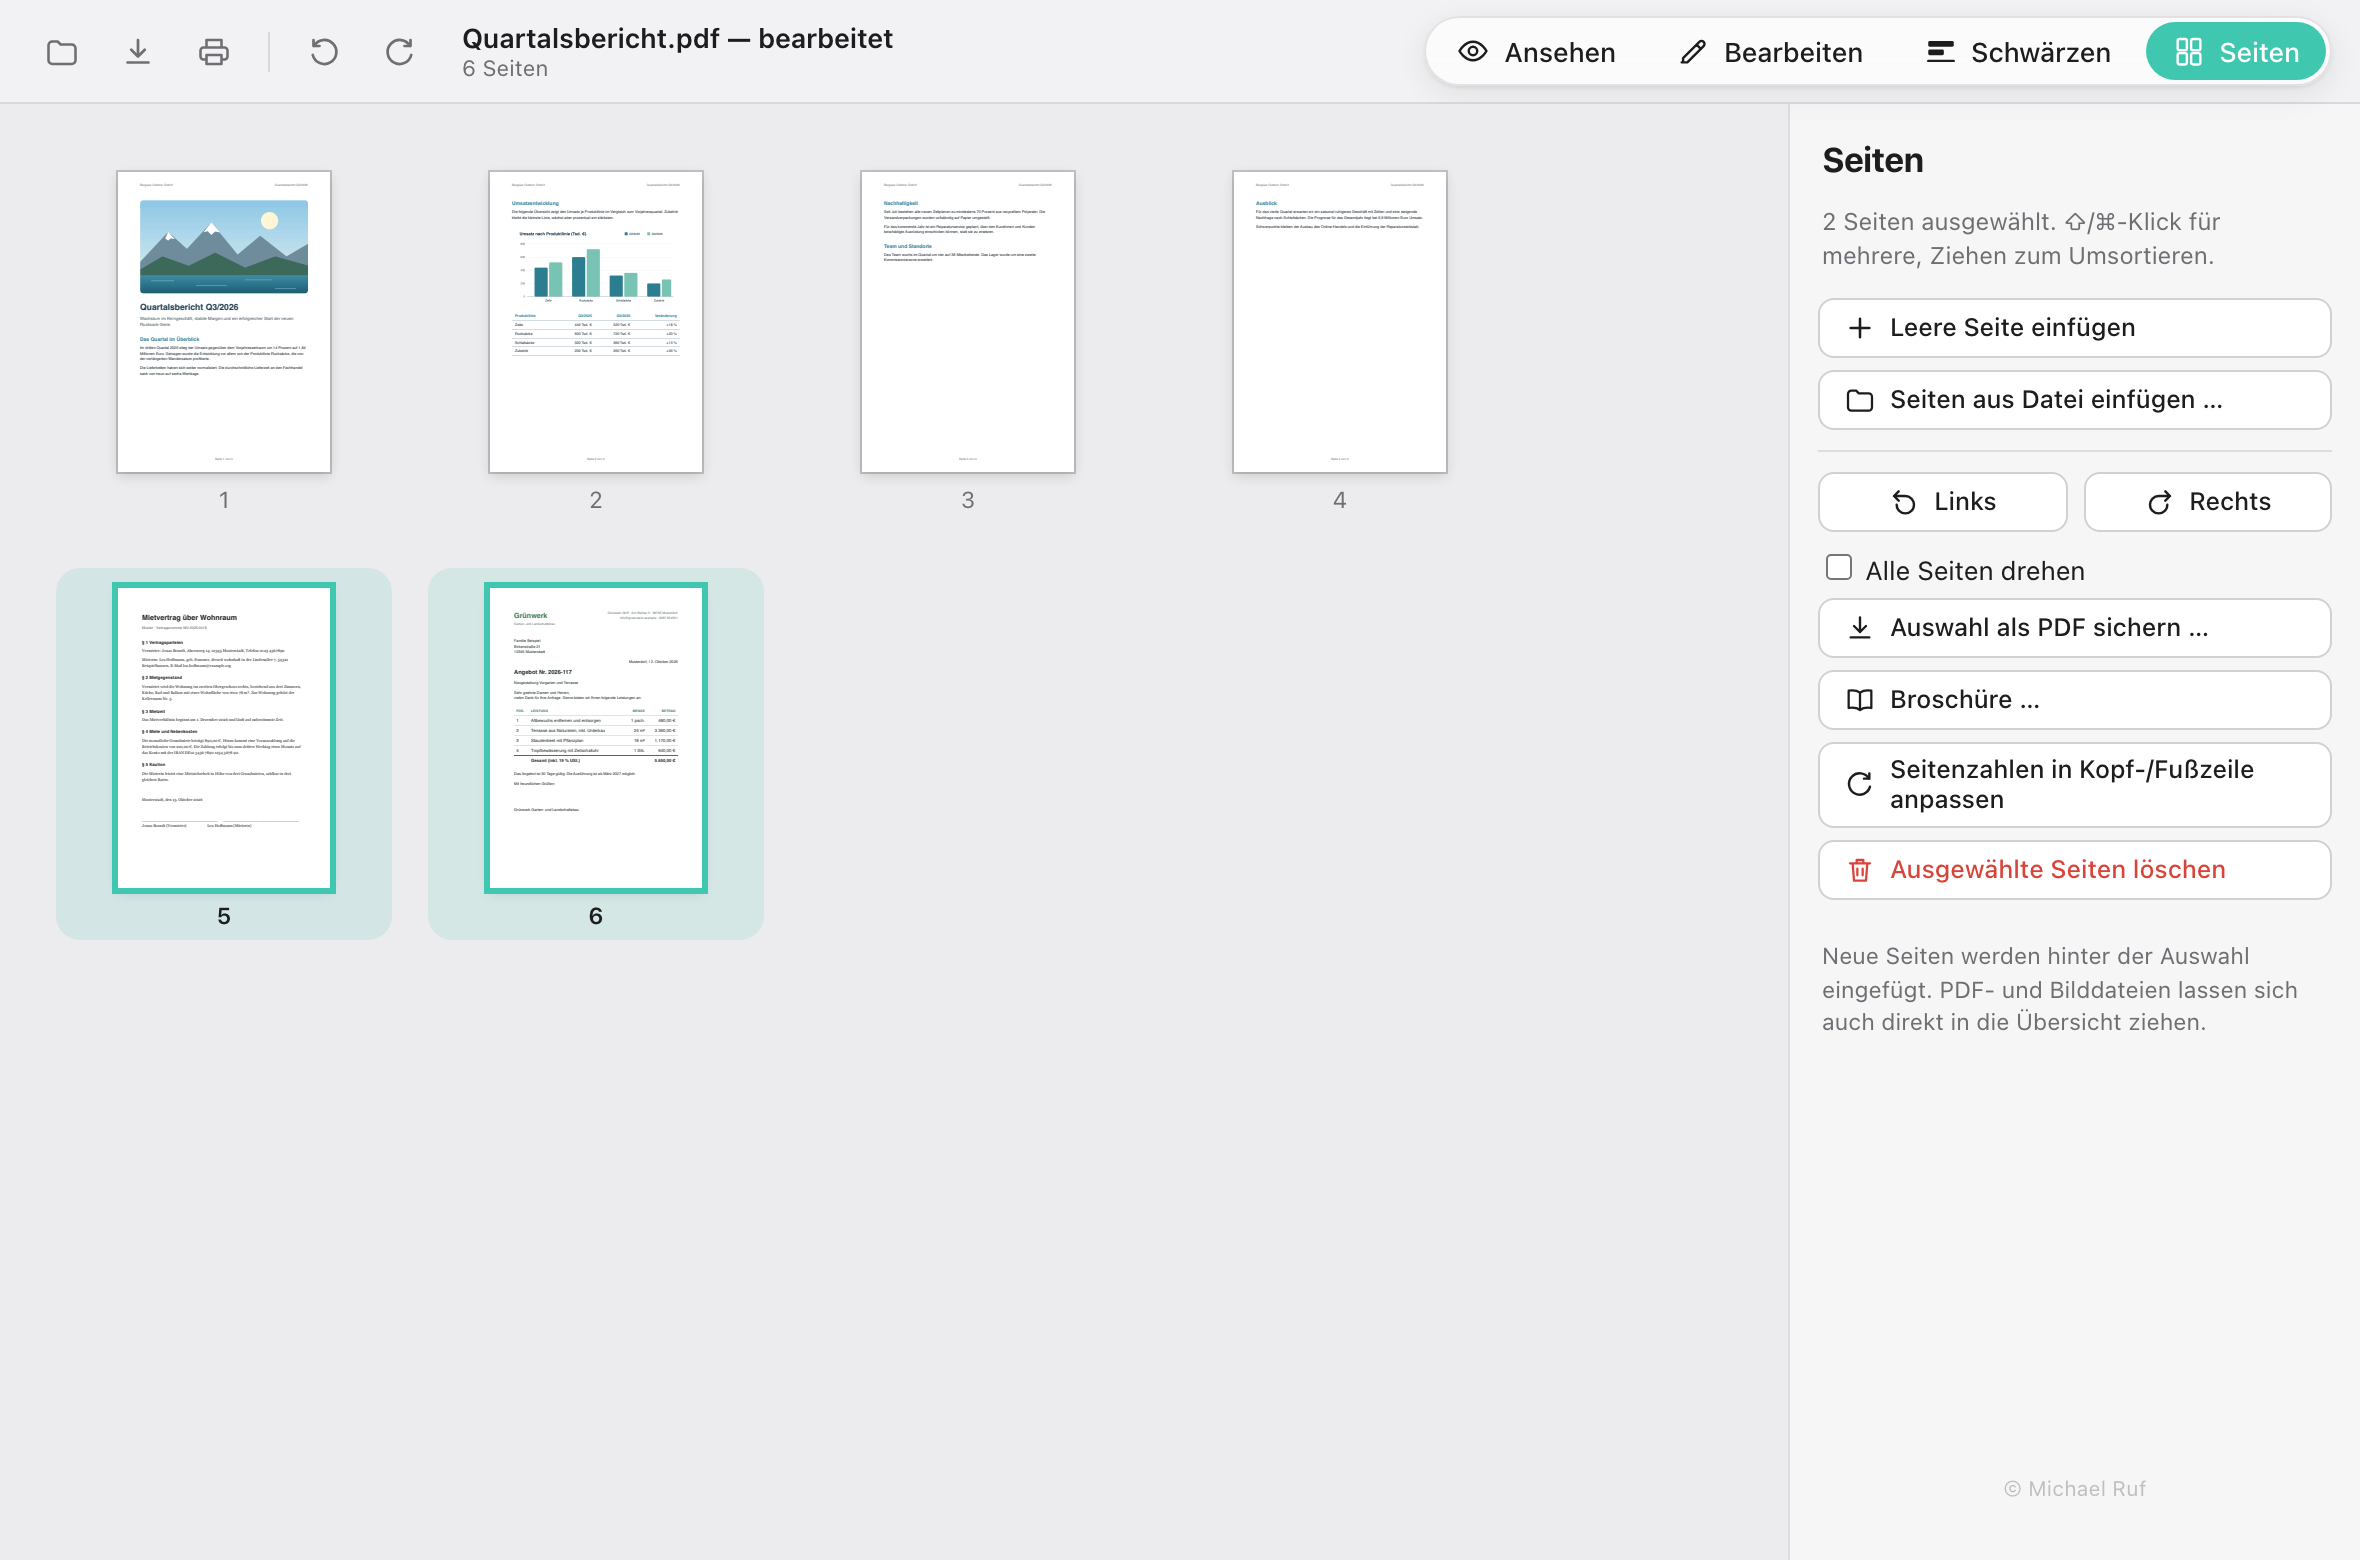Click Seitenzahlen in Kopf-/Fußzeile anpassen
Viewport: 2360px width, 1560px height.
(2074, 785)
